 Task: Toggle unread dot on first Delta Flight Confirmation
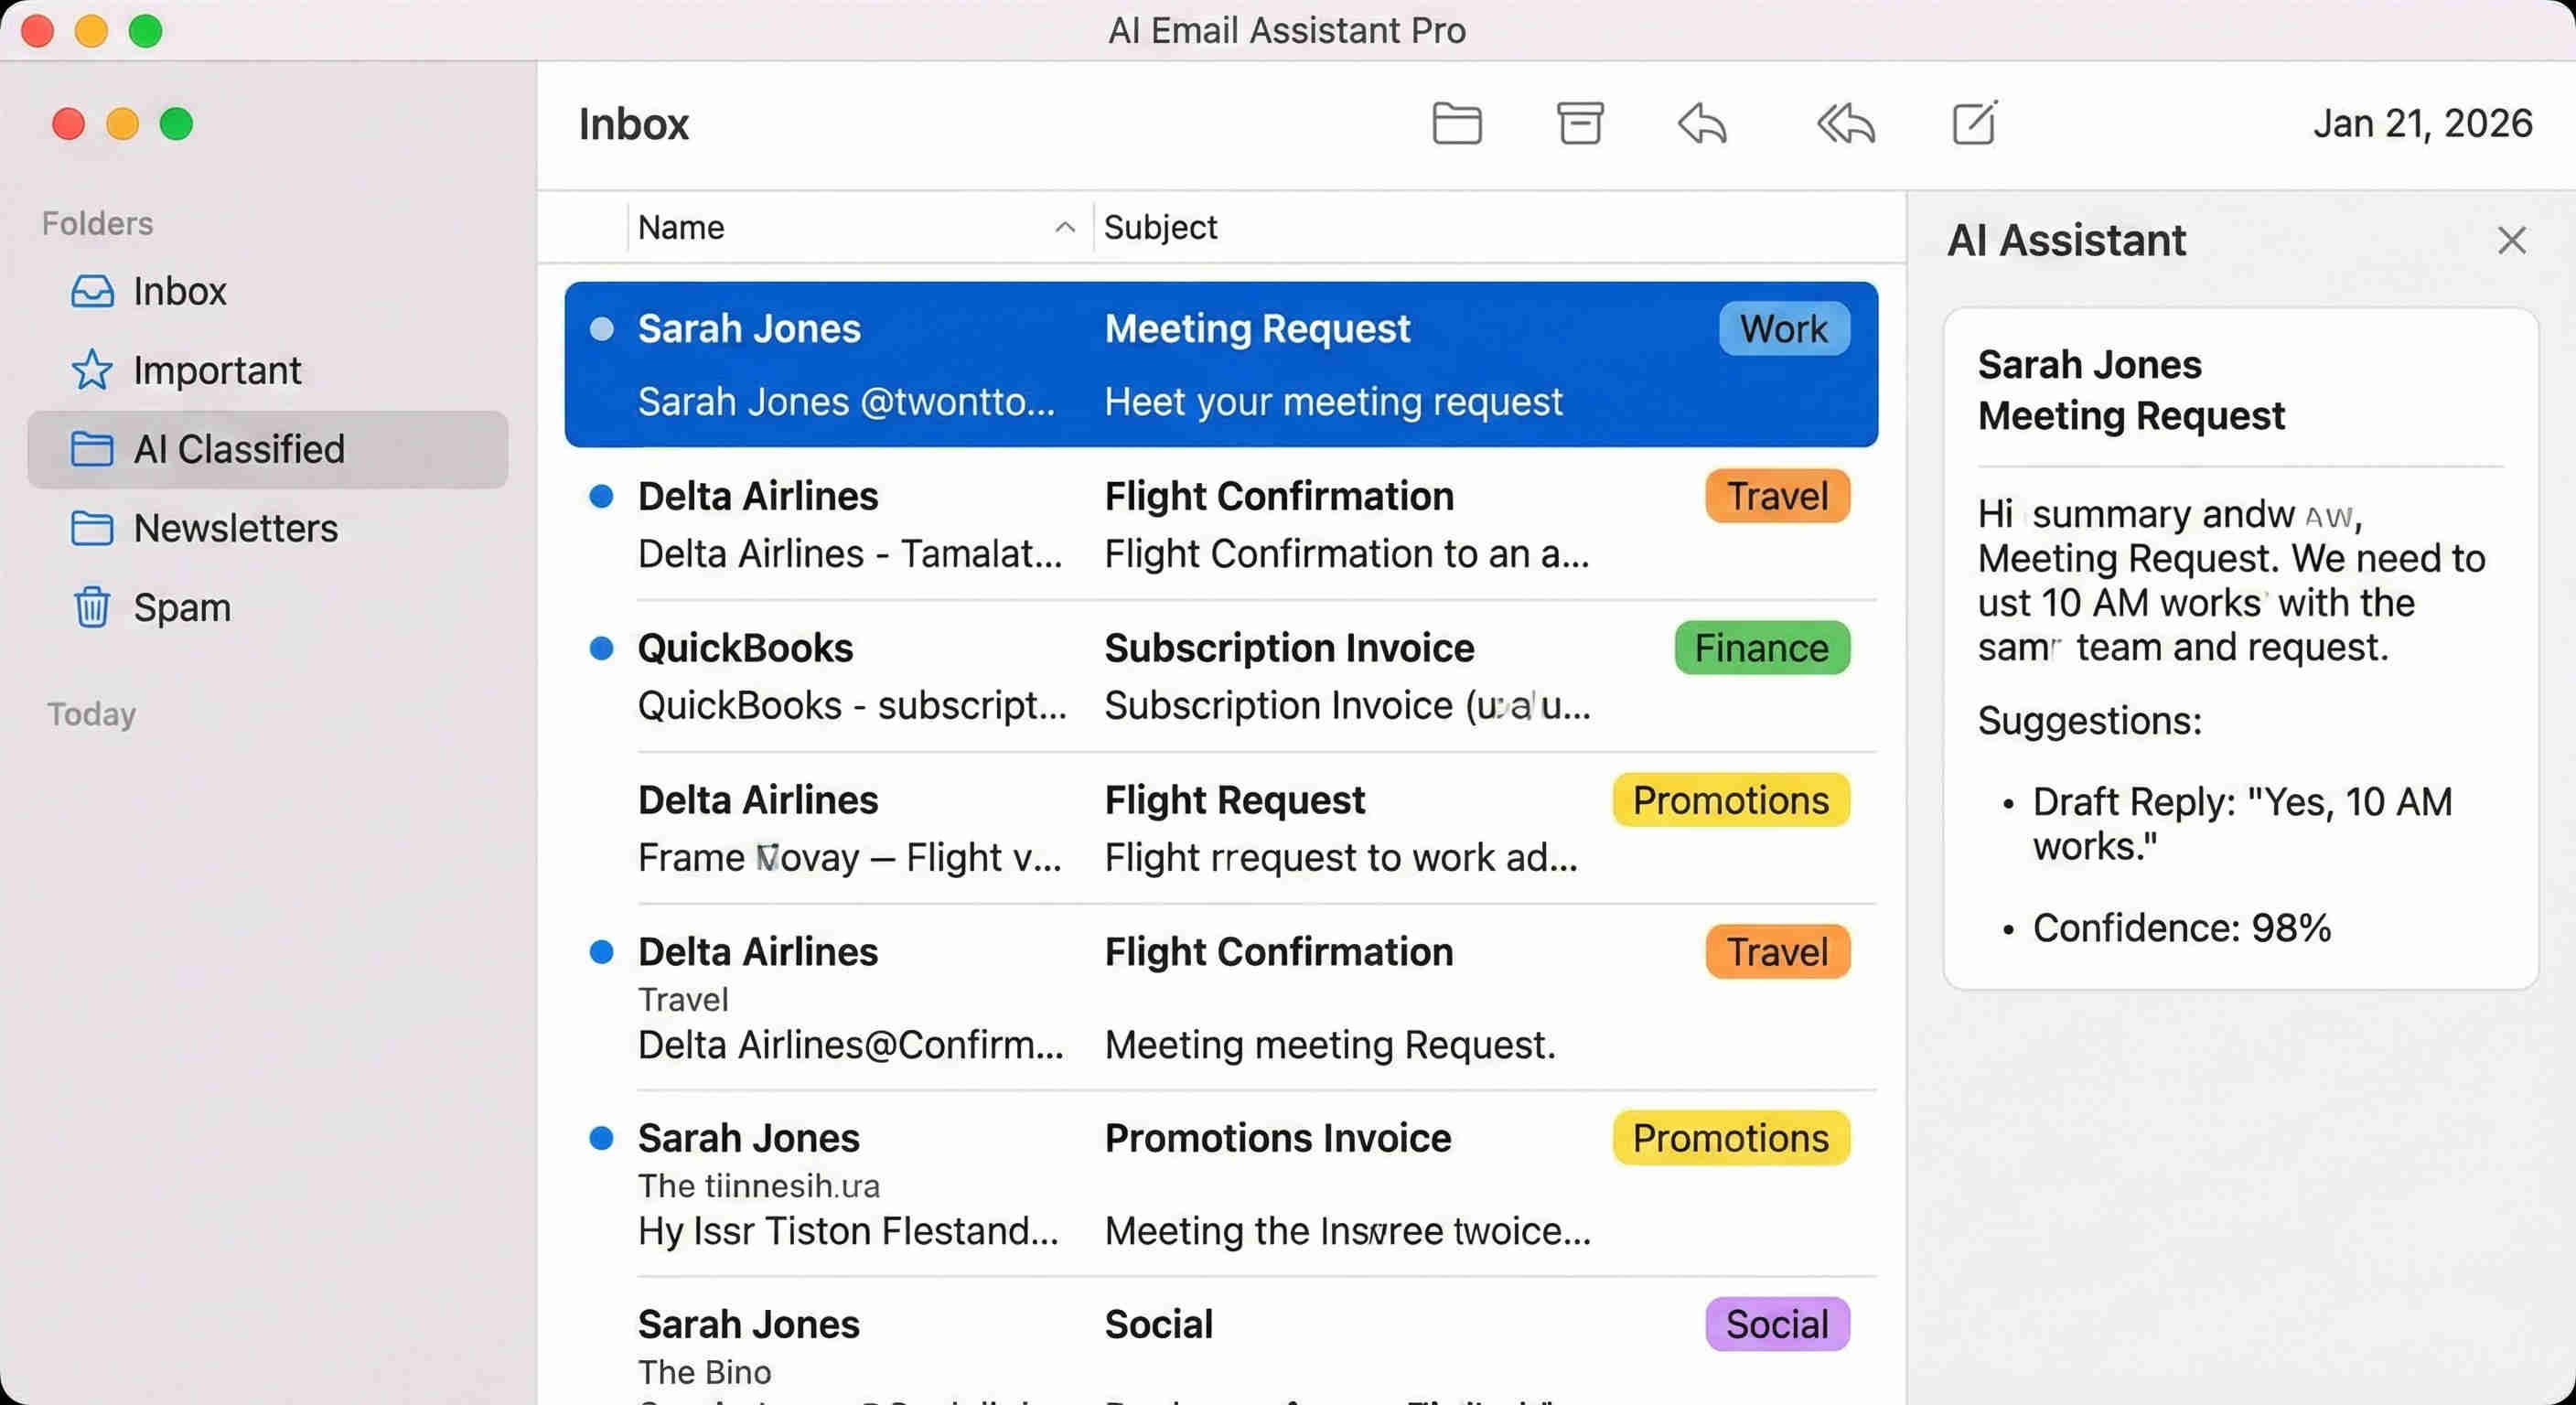pos(601,496)
